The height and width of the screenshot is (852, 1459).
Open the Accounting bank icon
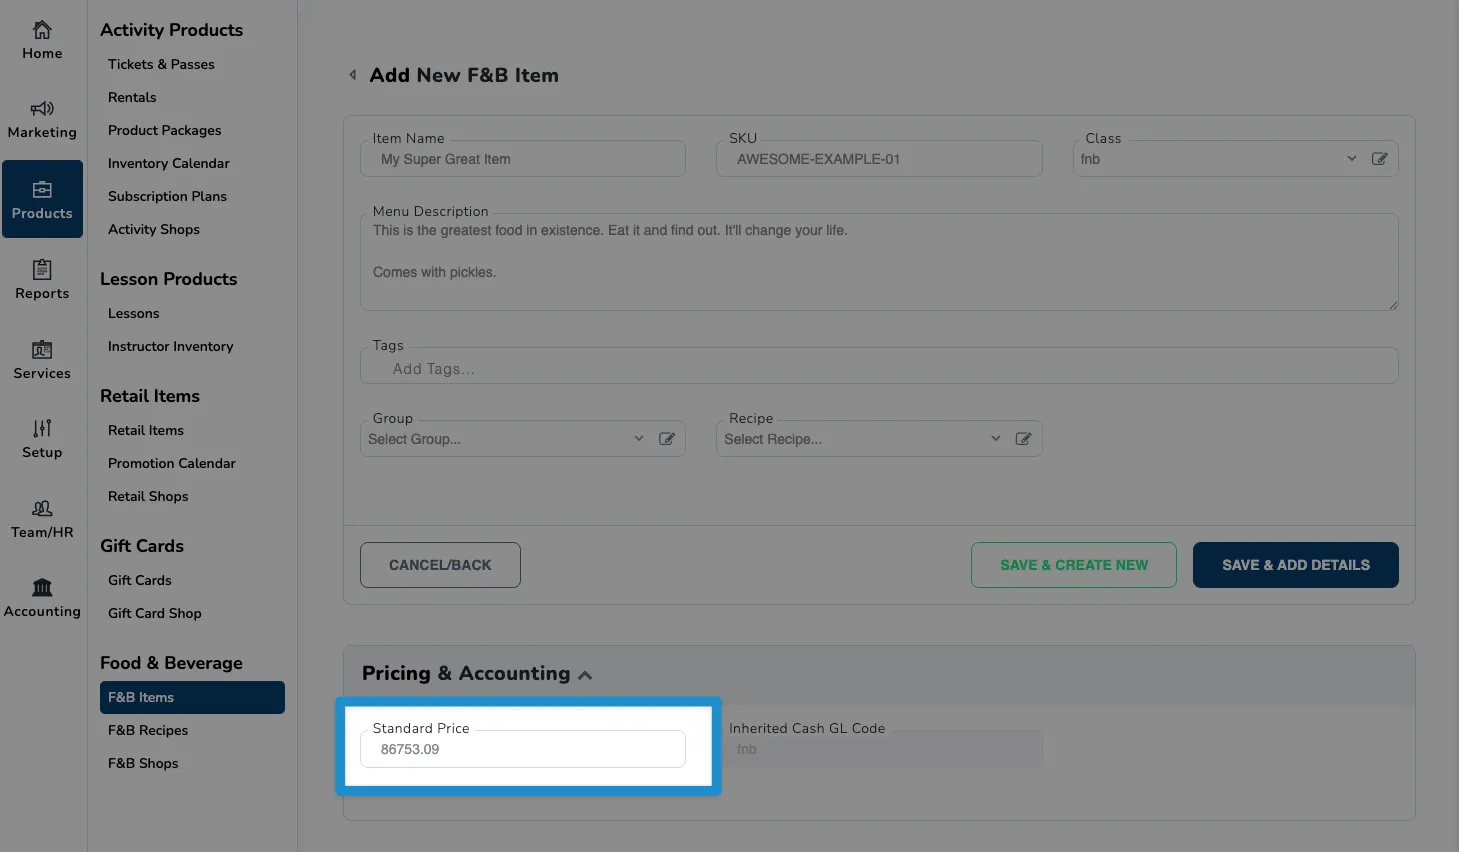click(x=42, y=587)
